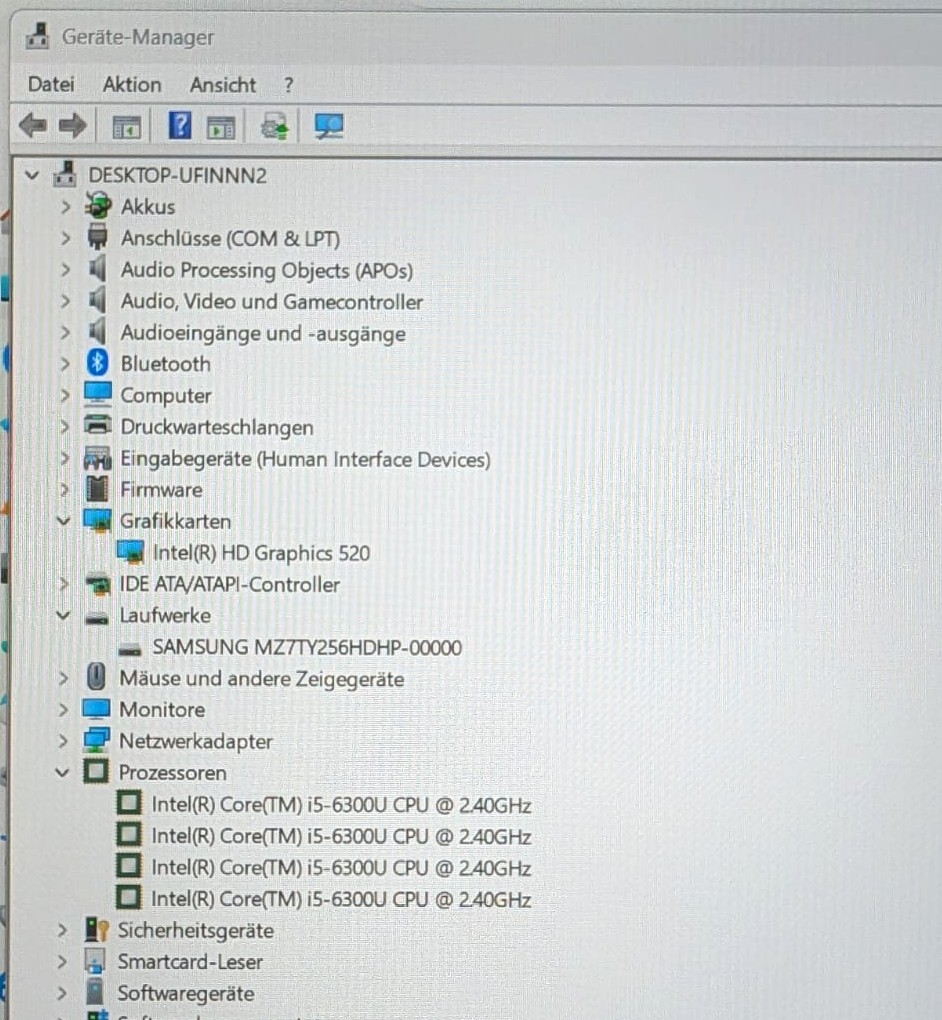The width and height of the screenshot is (942, 1020).
Task: Collapse the Grafikkarten category
Action: [x=63, y=520]
